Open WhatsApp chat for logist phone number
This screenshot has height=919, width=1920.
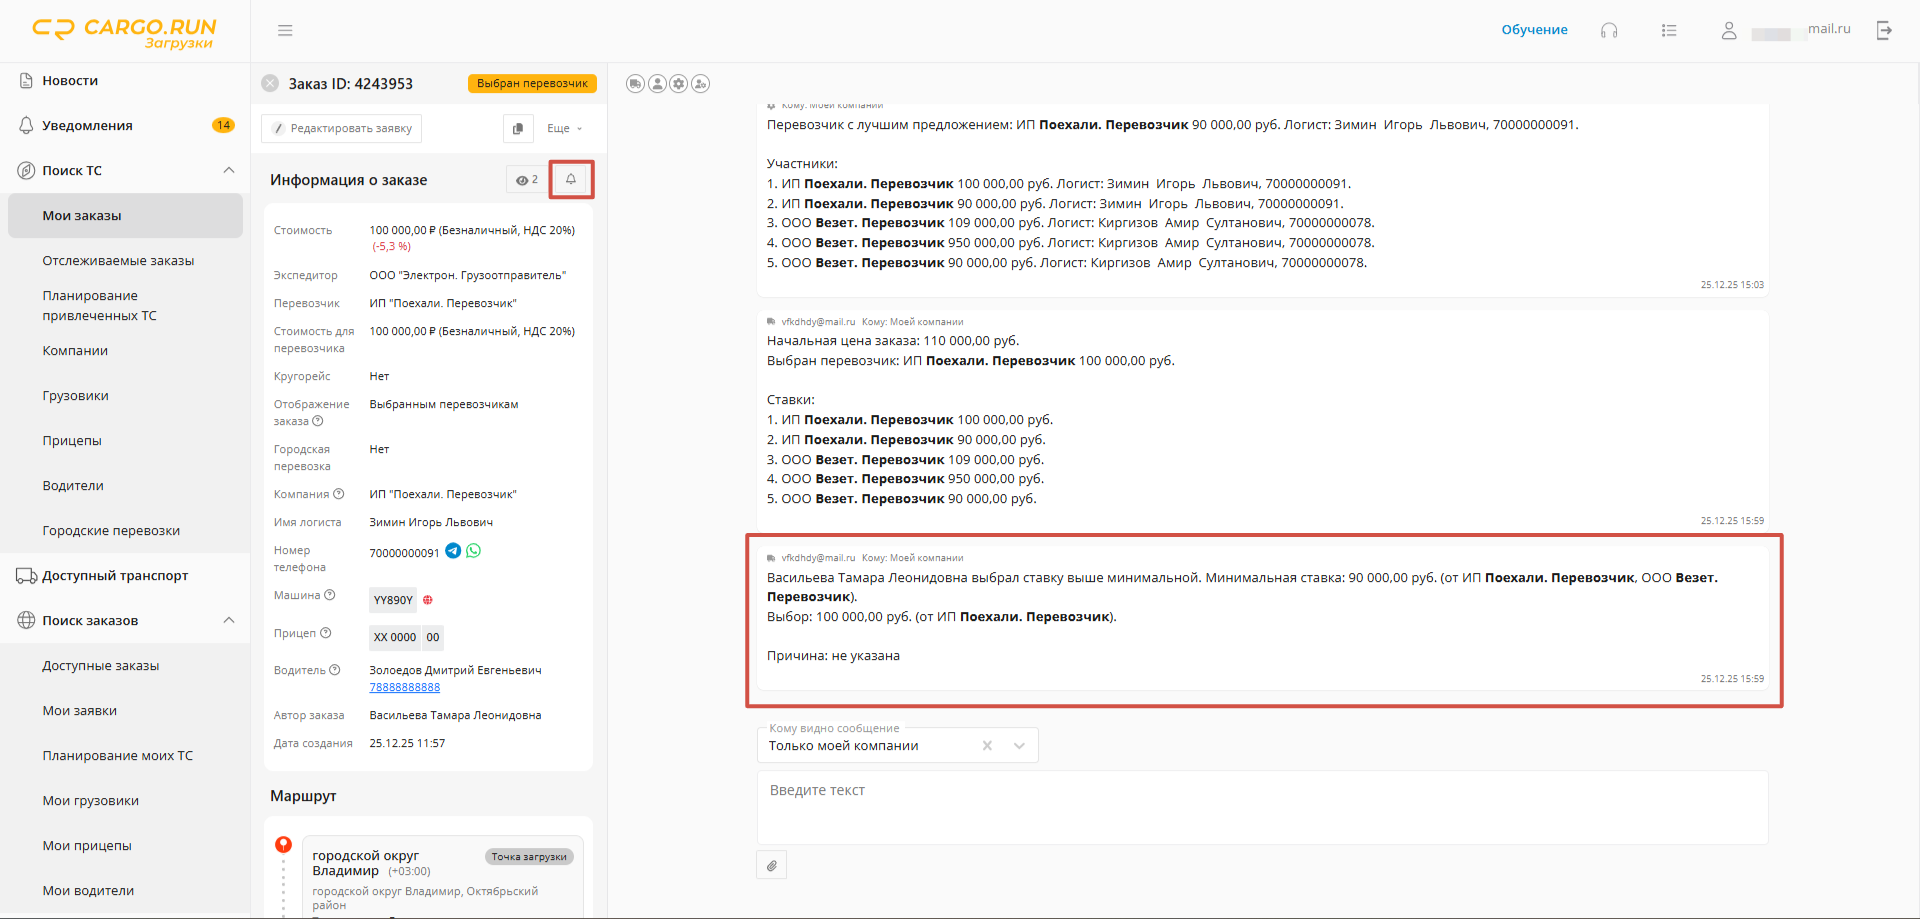(x=474, y=551)
